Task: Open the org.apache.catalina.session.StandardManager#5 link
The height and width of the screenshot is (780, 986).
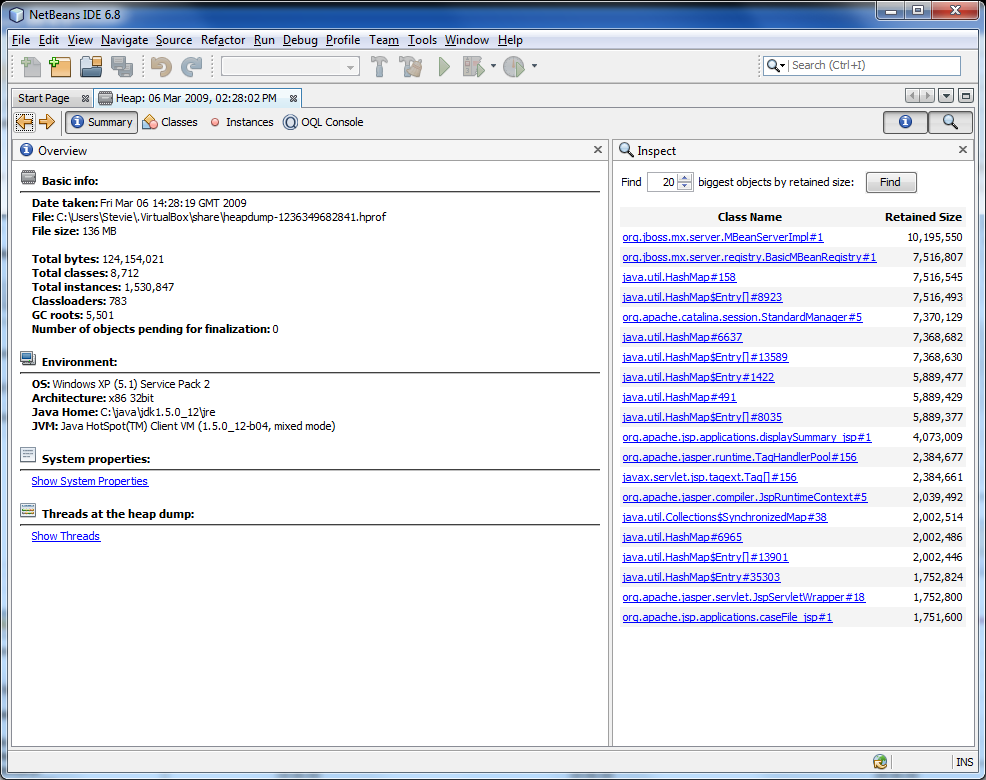Action: (742, 317)
